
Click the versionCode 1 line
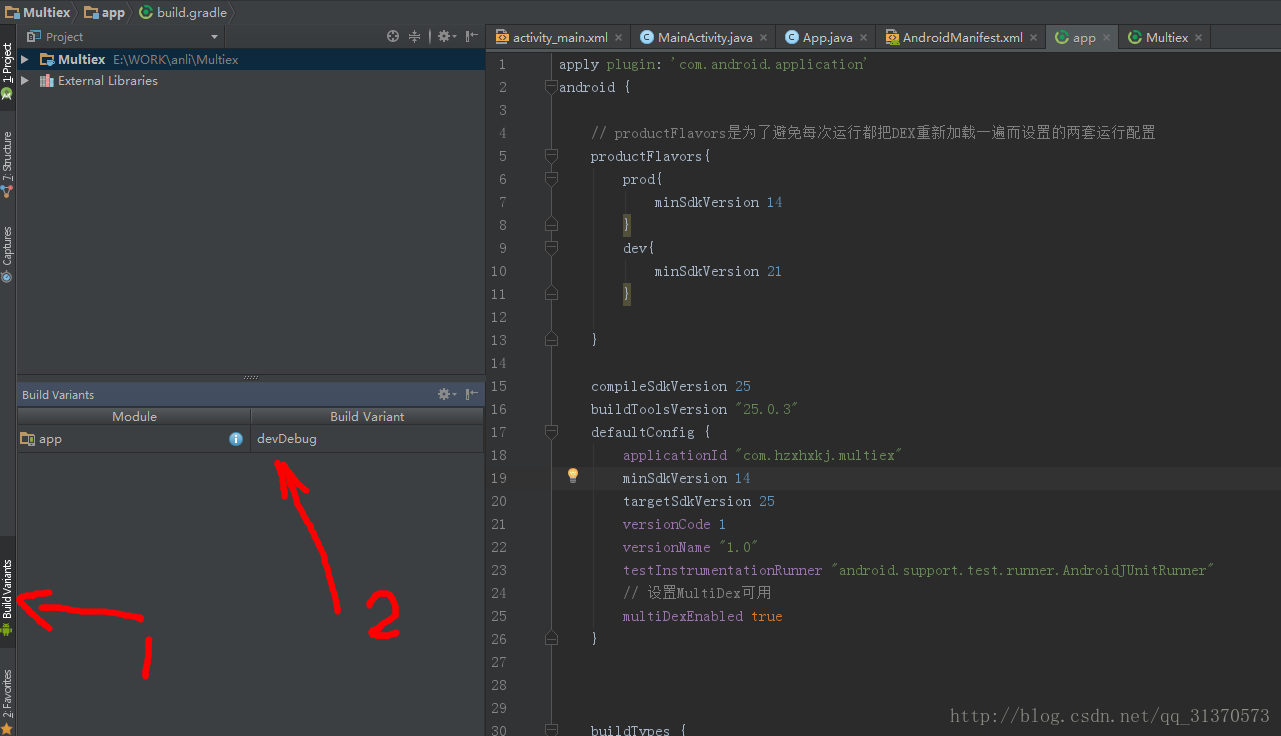674,524
